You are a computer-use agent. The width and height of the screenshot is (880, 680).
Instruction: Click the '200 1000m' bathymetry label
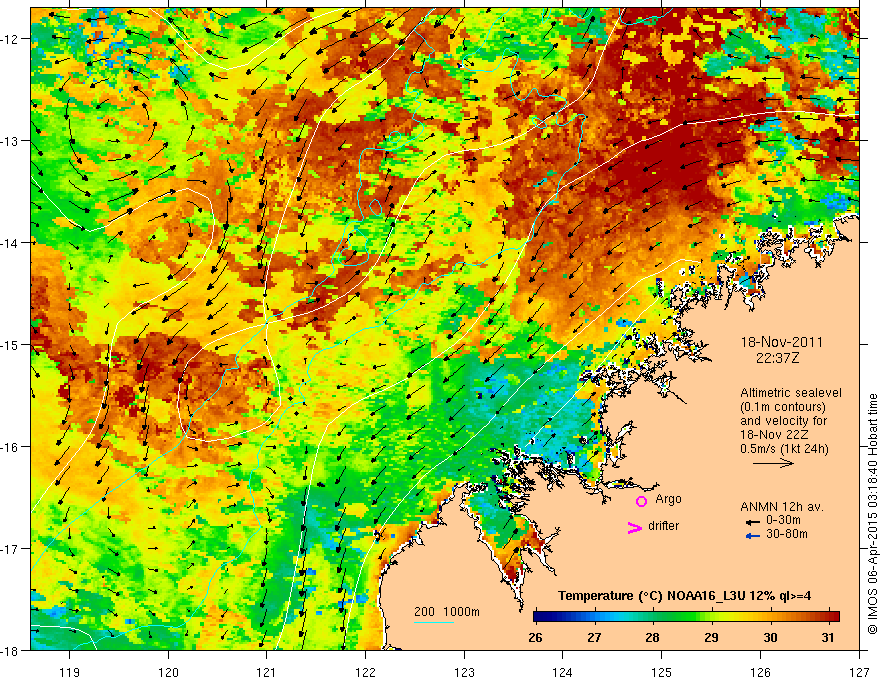(x=447, y=612)
